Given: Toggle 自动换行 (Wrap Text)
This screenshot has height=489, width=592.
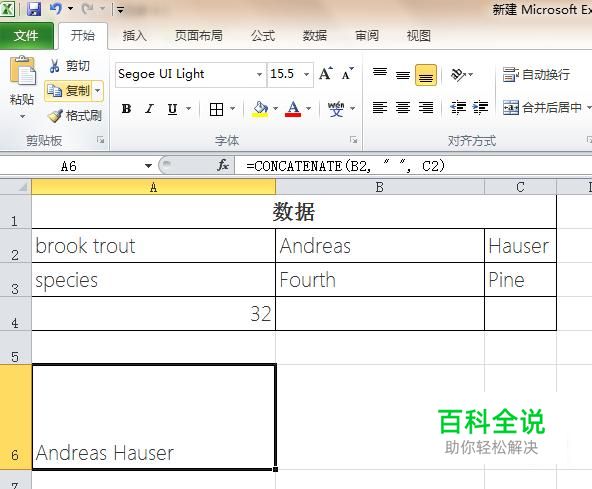Looking at the screenshot, I should (x=536, y=74).
